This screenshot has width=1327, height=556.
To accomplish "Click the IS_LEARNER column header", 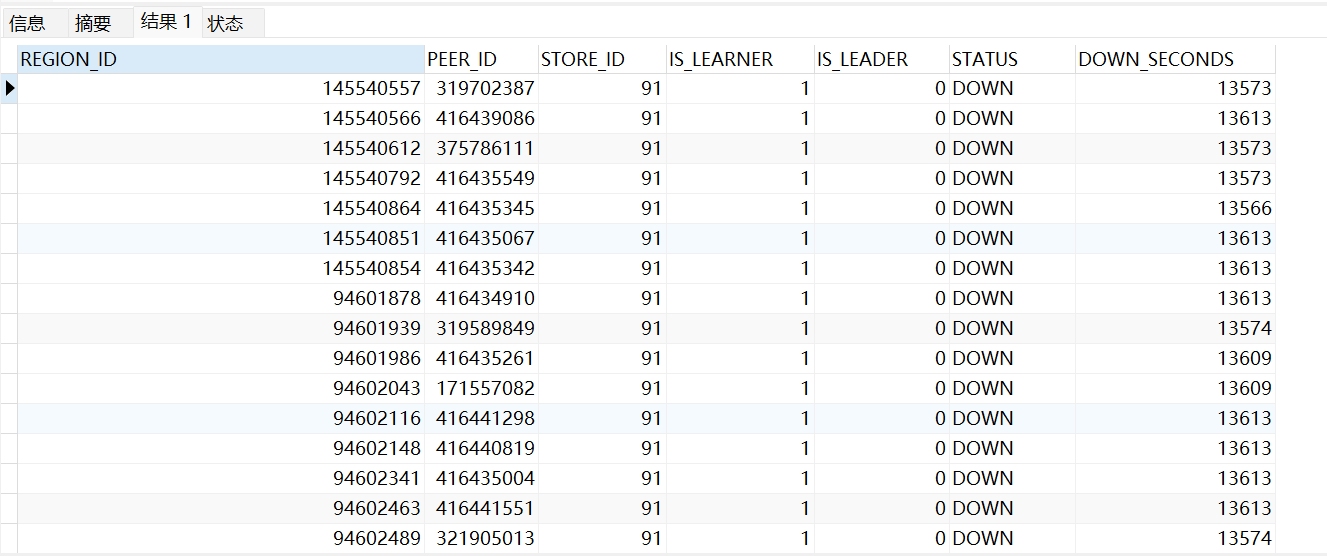I will (739, 59).
